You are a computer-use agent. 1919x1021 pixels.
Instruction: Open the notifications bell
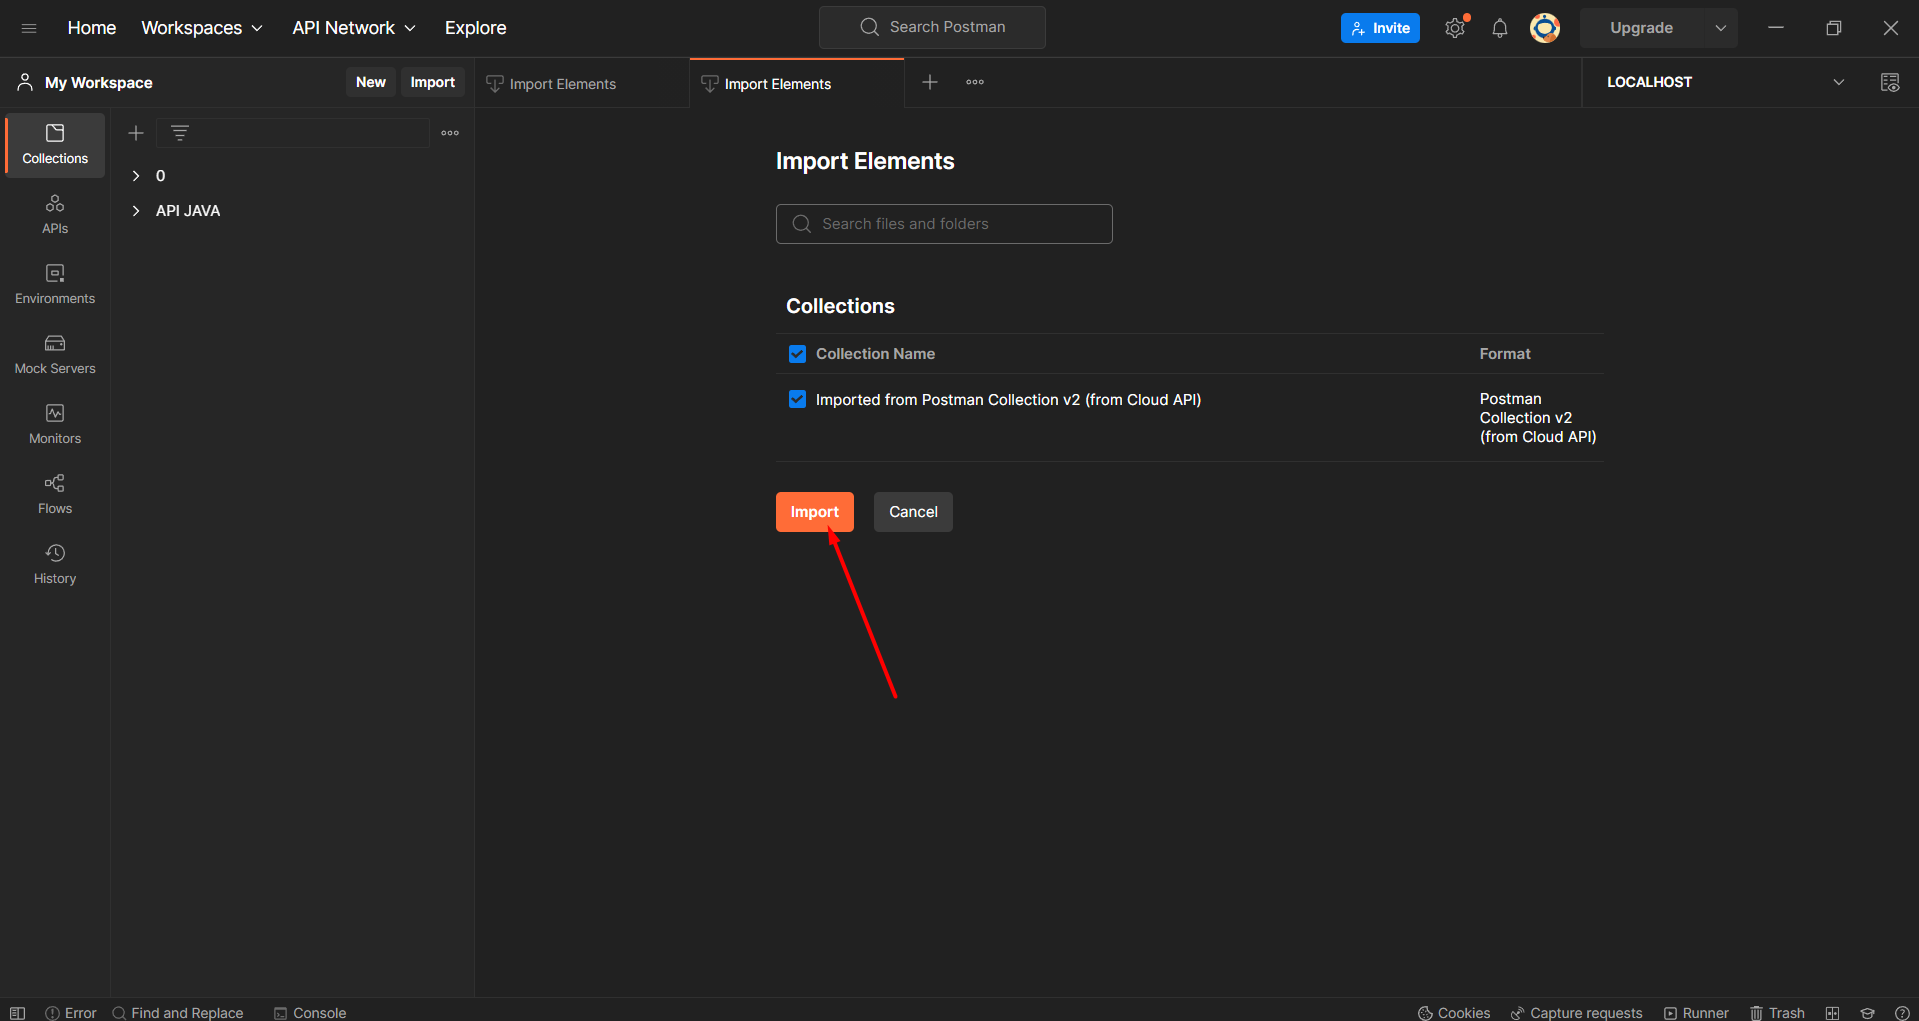click(1500, 28)
